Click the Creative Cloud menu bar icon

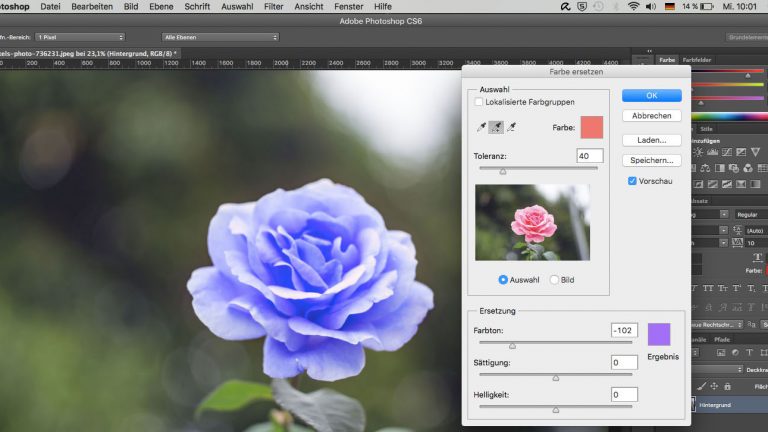pos(564,7)
